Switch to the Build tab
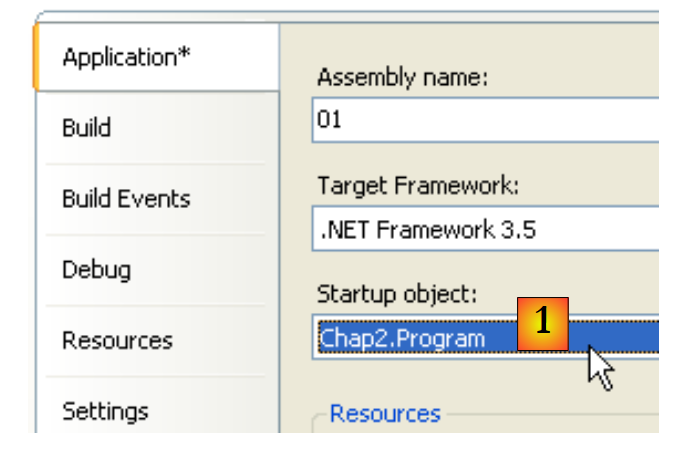699x472 pixels. click(x=87, y=128)
